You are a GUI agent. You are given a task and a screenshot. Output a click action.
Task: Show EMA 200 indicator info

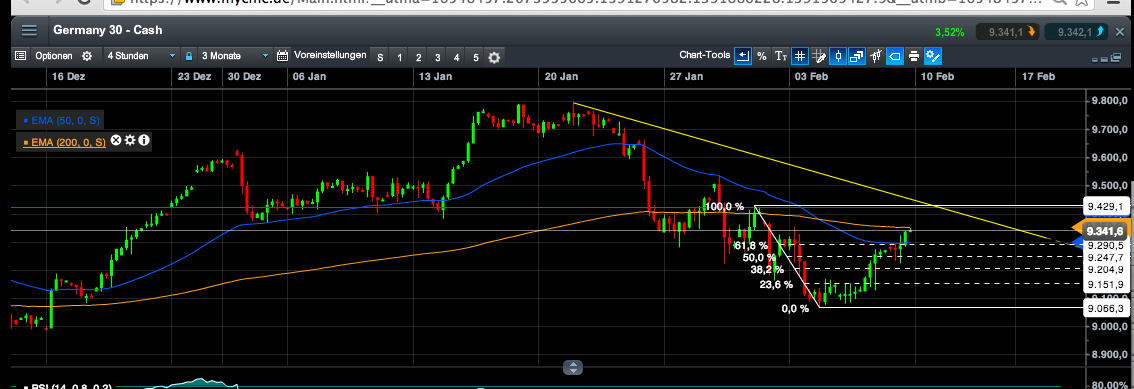(x=144, y=140)
